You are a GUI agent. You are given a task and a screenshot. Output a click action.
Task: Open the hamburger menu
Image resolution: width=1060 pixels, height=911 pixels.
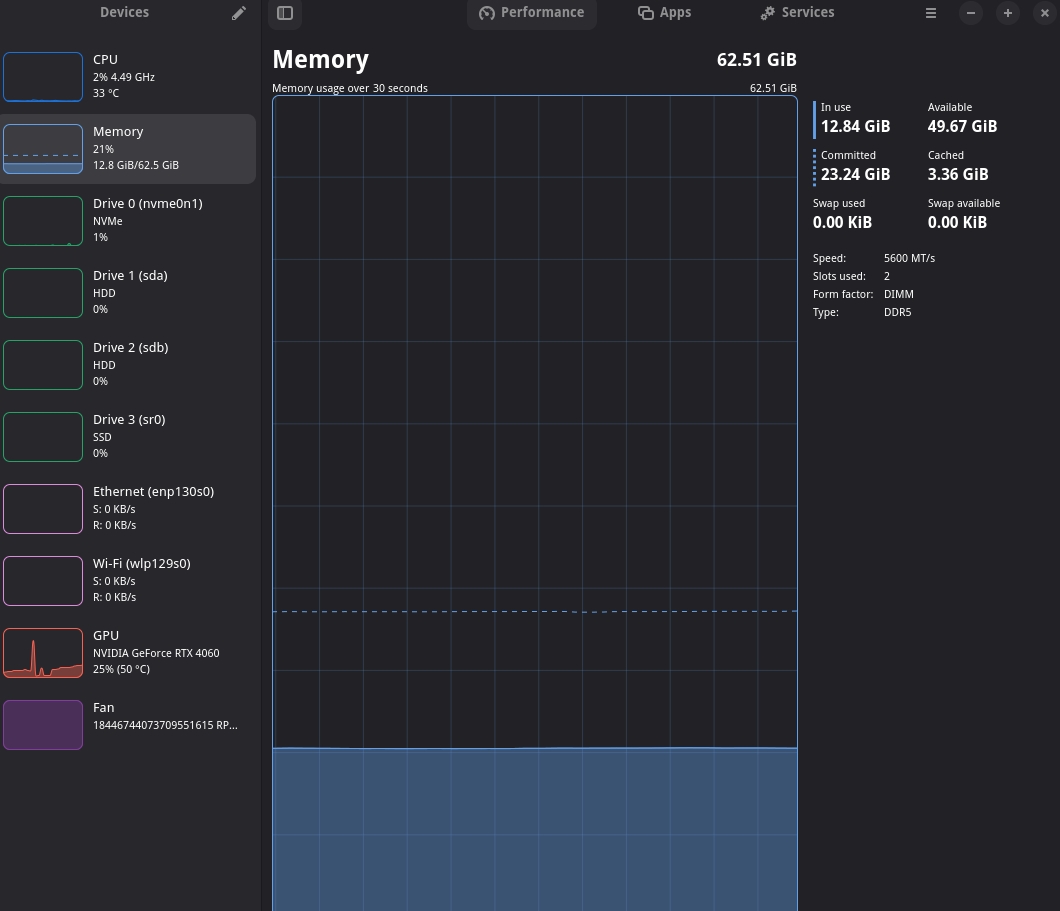click(931, 13)
